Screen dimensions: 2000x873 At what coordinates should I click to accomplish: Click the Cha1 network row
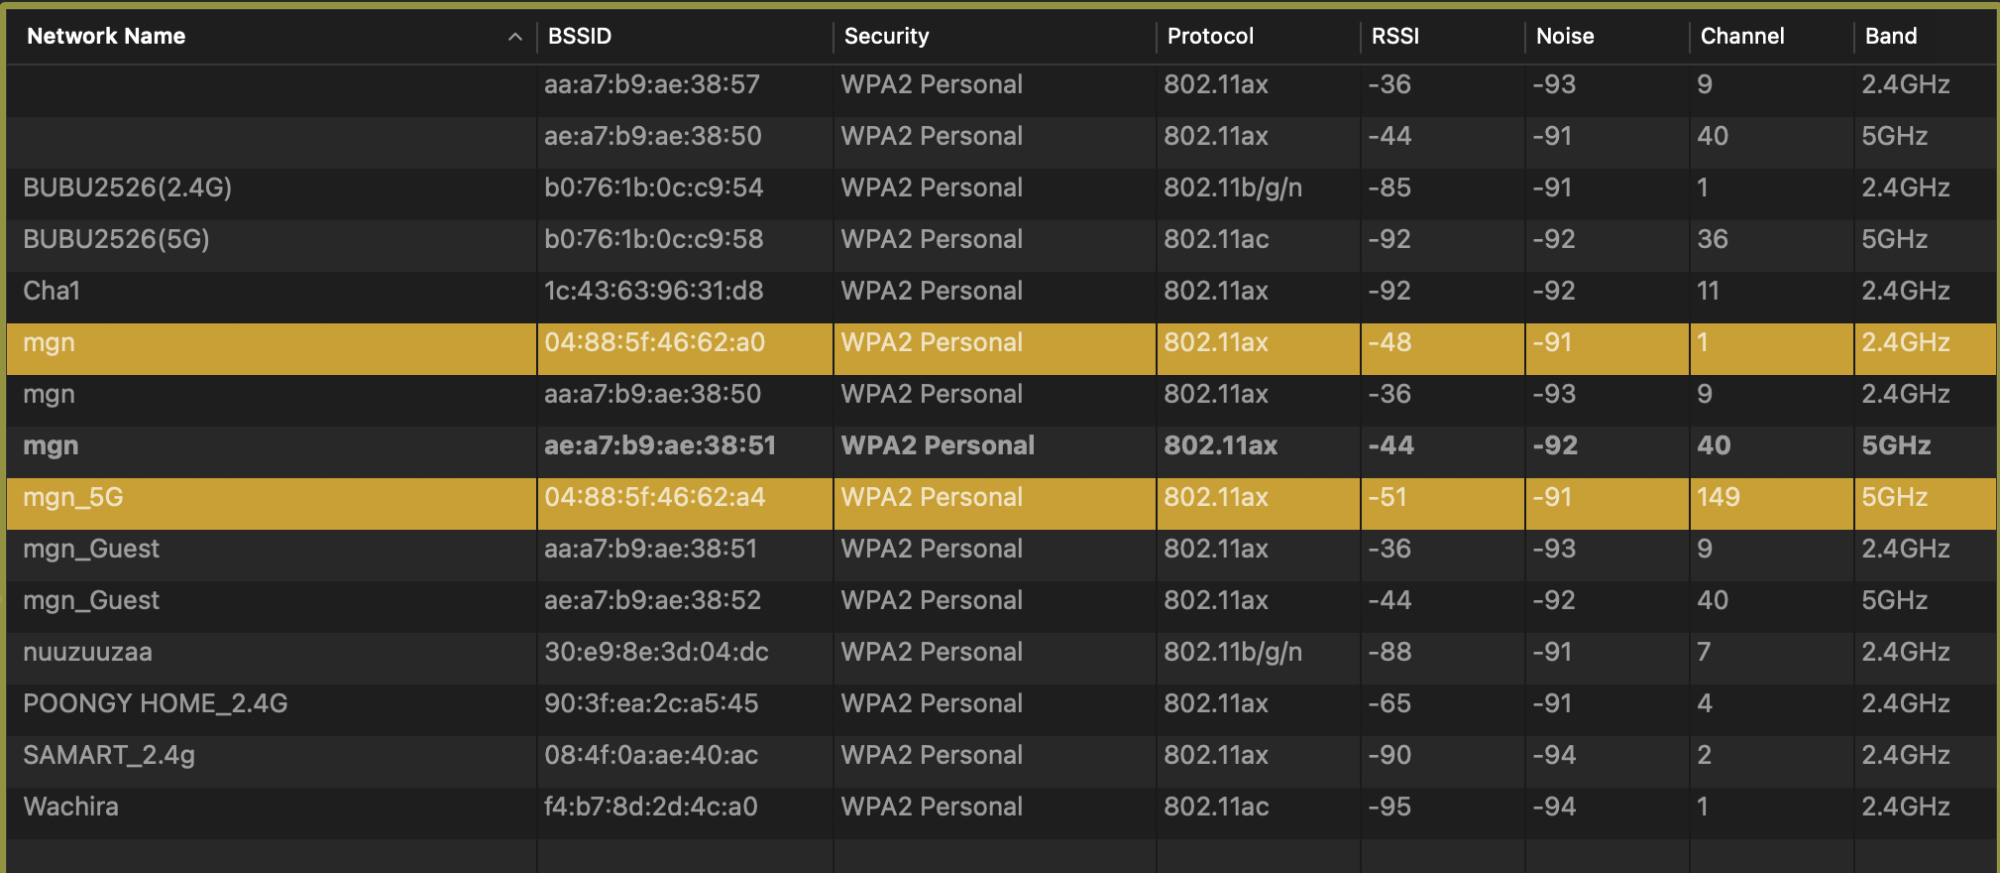click(52, 291)
